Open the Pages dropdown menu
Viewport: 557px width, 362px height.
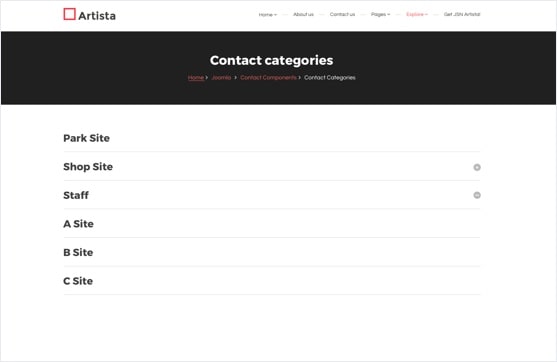(x=380, y=15)
